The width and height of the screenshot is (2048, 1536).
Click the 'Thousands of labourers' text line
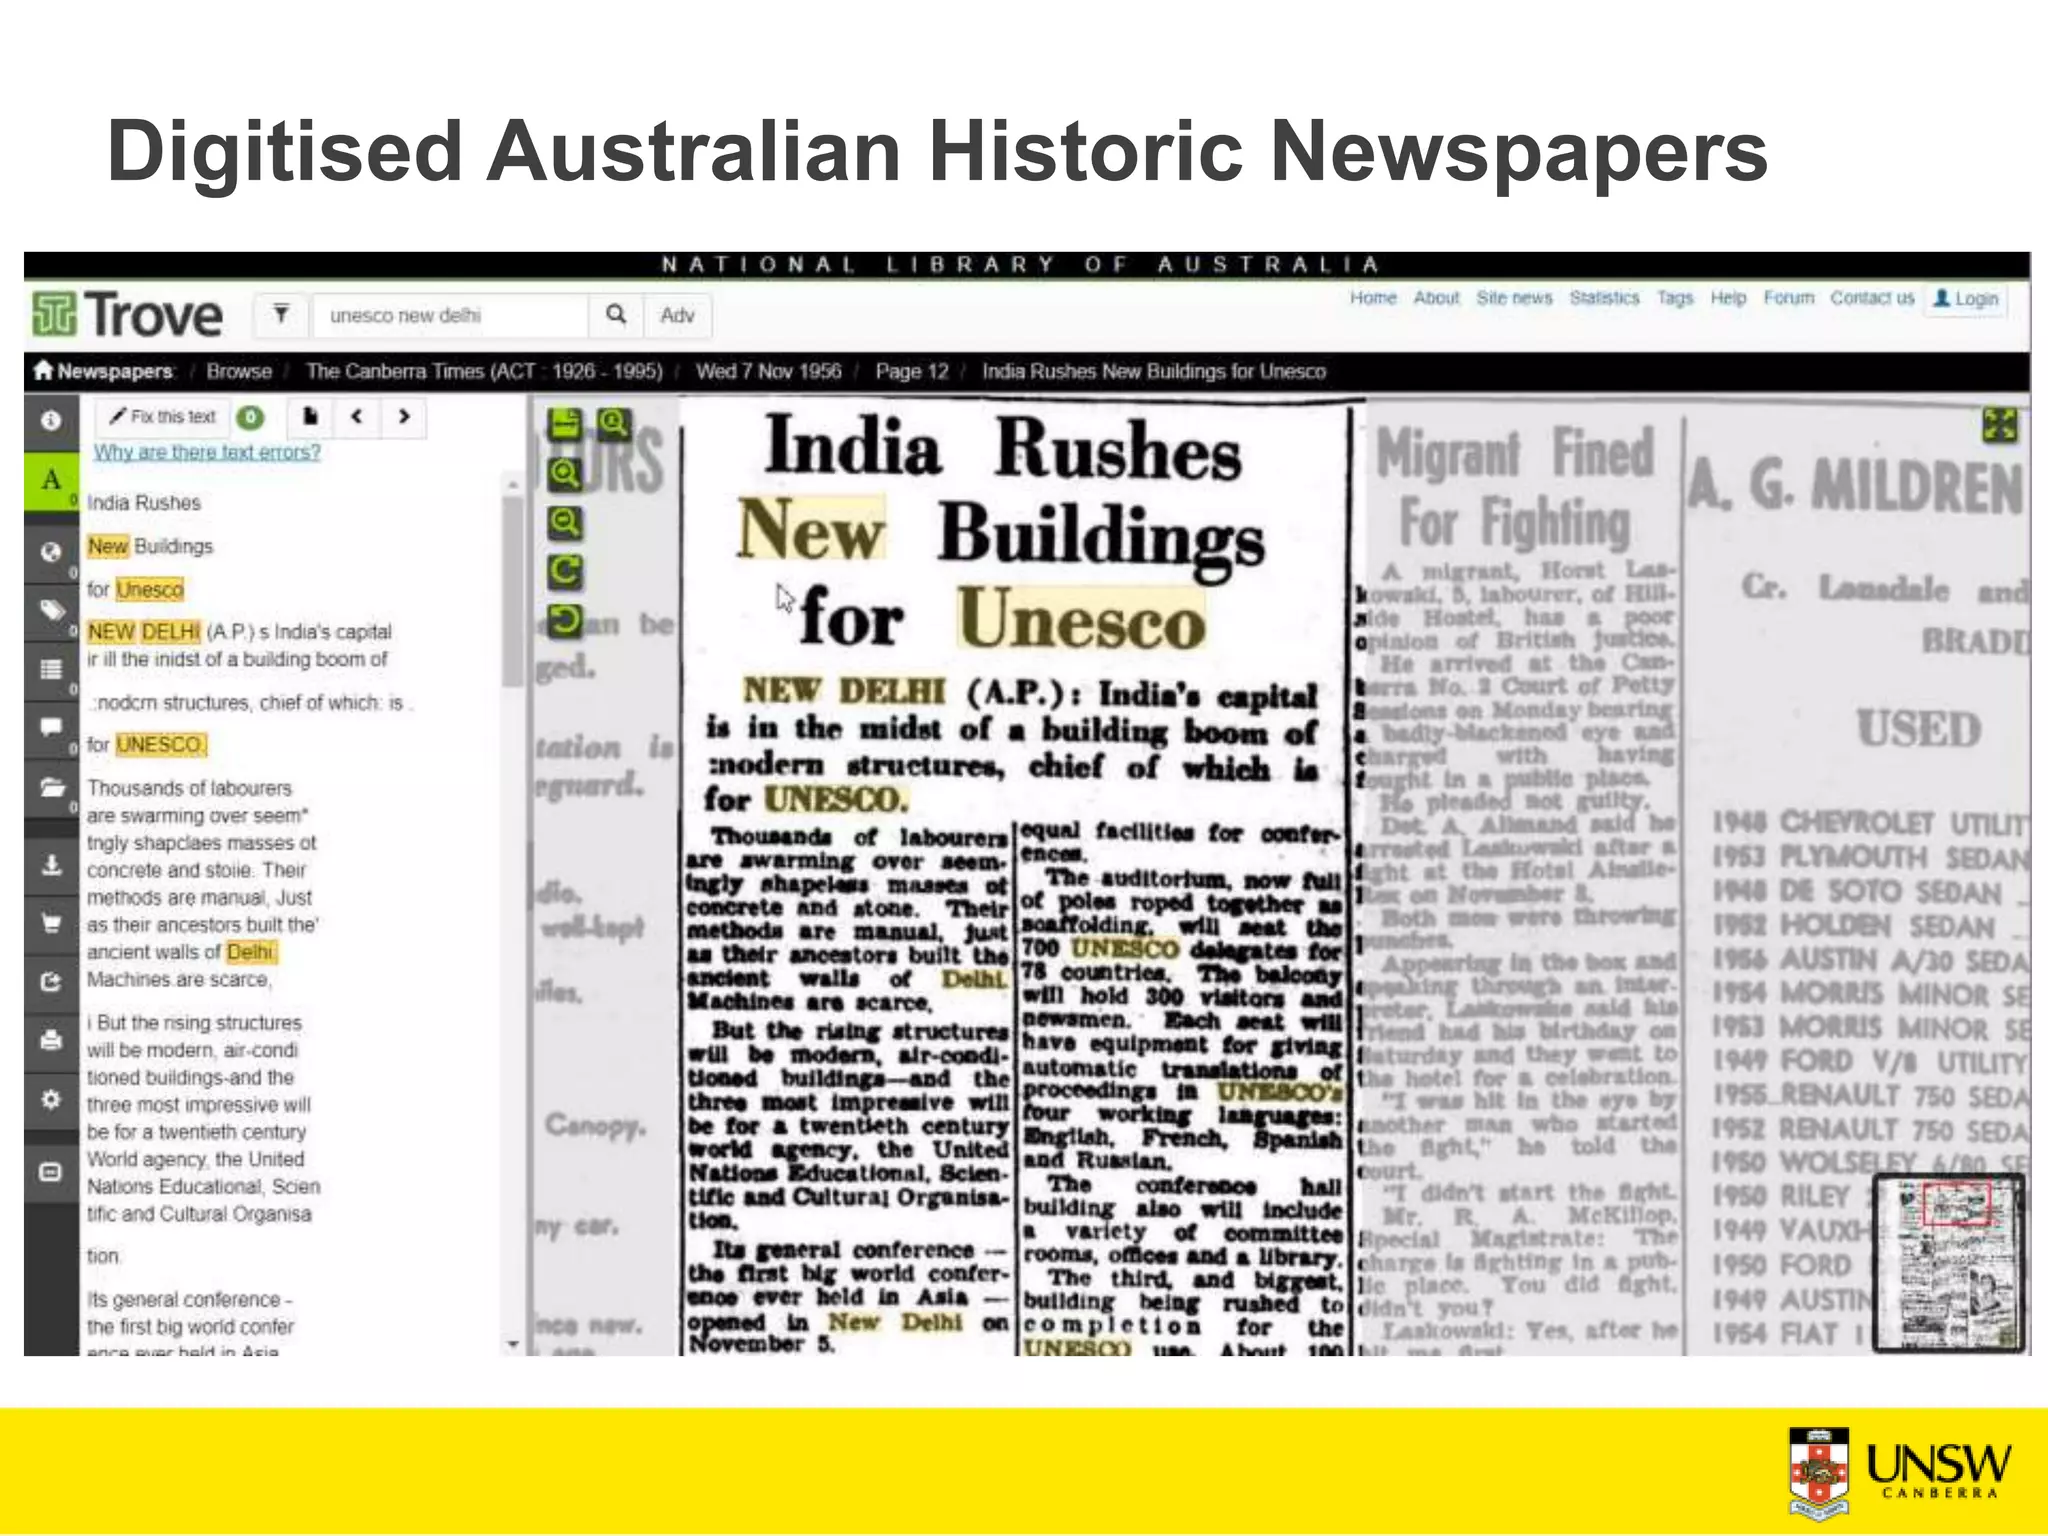pos(189,788)
